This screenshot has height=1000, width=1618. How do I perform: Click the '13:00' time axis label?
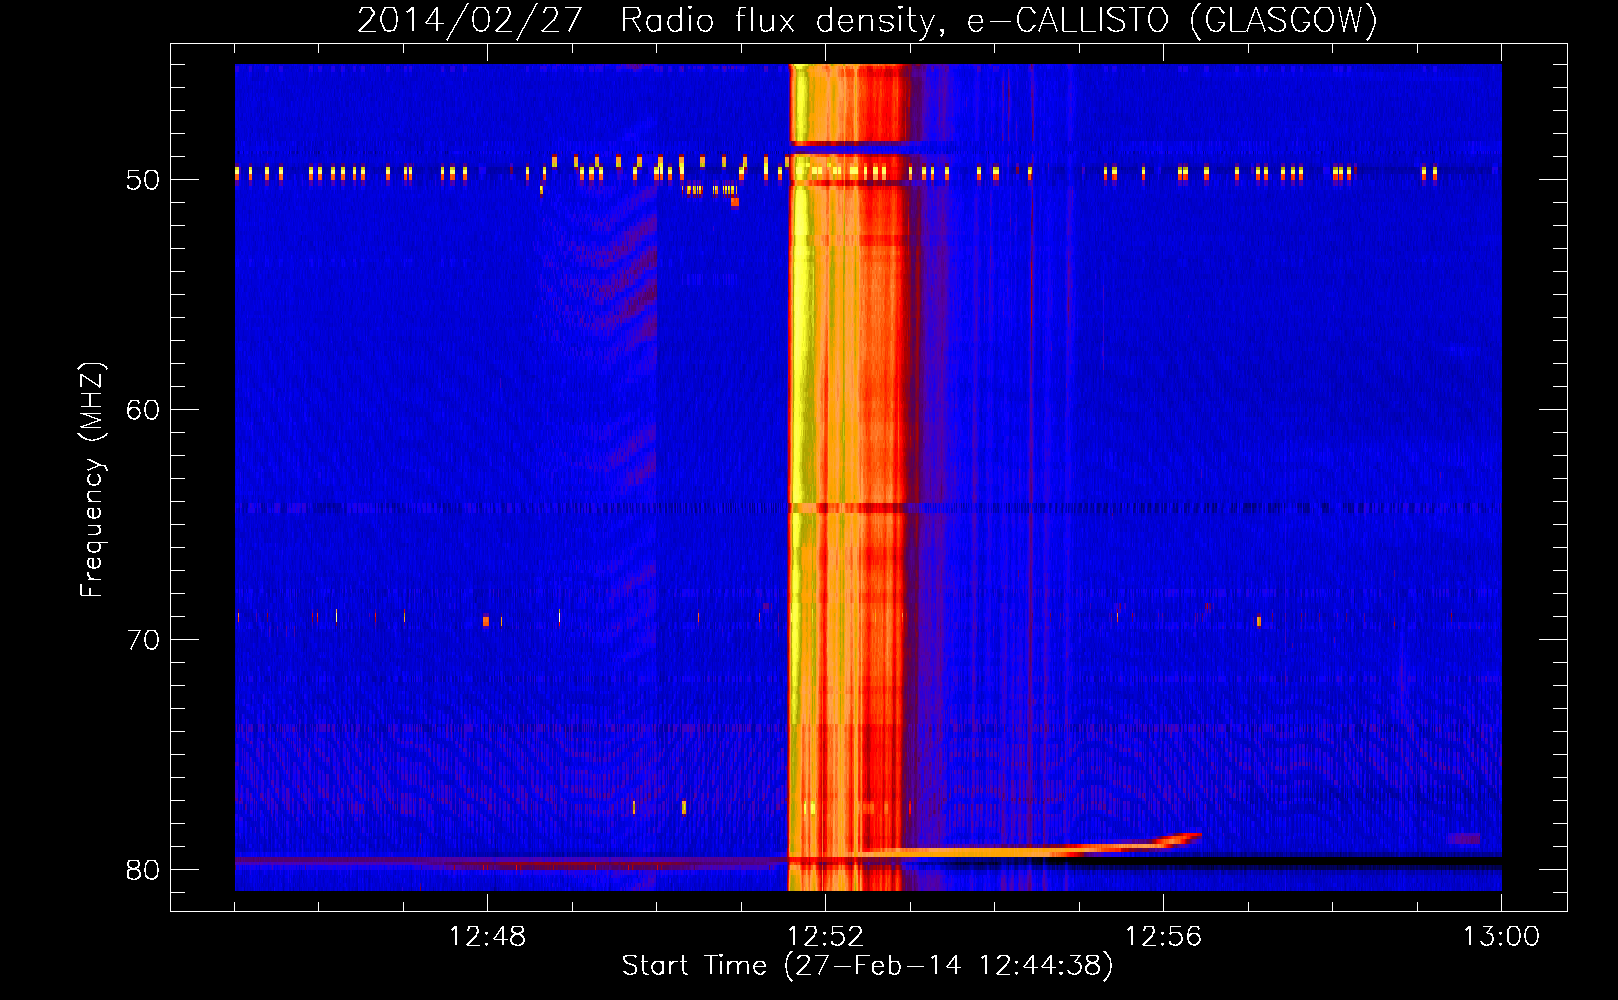(1501, 937)
